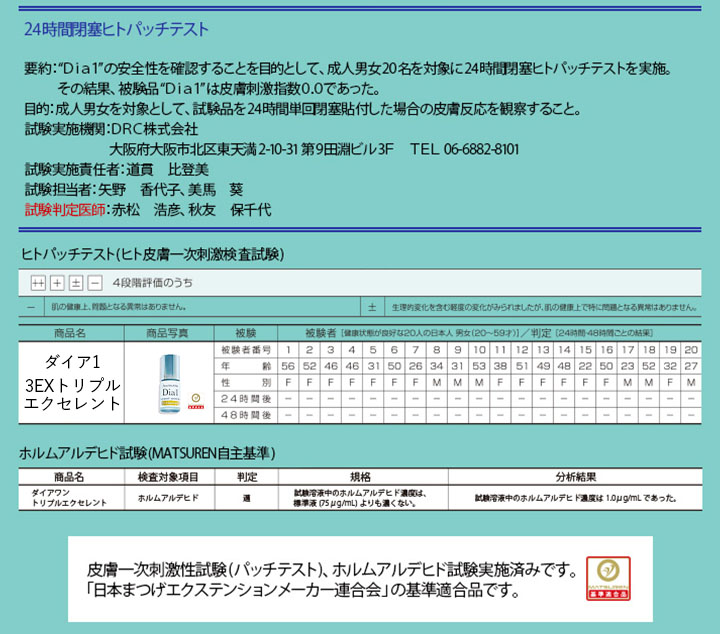This screenshot has height=634, width=720.
Task: Click the row label 性別
Action: pos(246,382)
